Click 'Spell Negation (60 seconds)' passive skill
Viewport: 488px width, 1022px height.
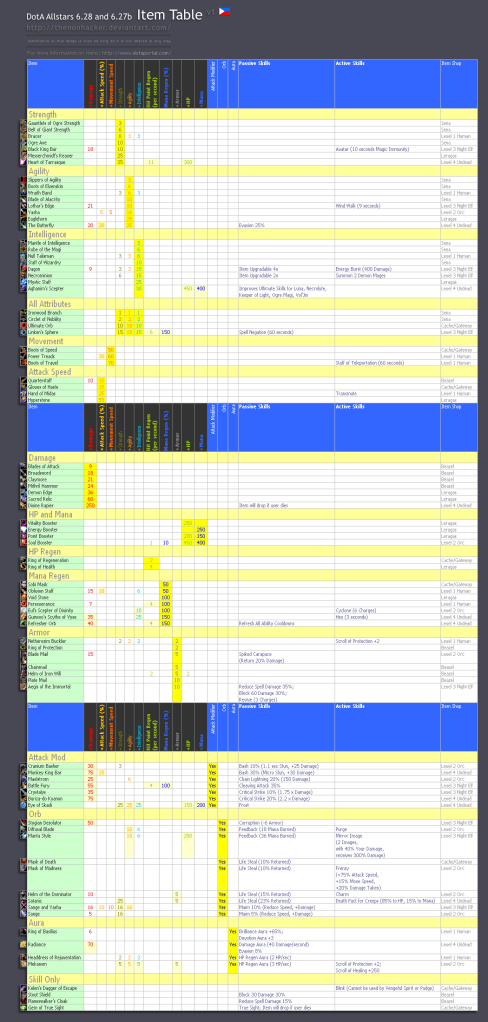267,332
